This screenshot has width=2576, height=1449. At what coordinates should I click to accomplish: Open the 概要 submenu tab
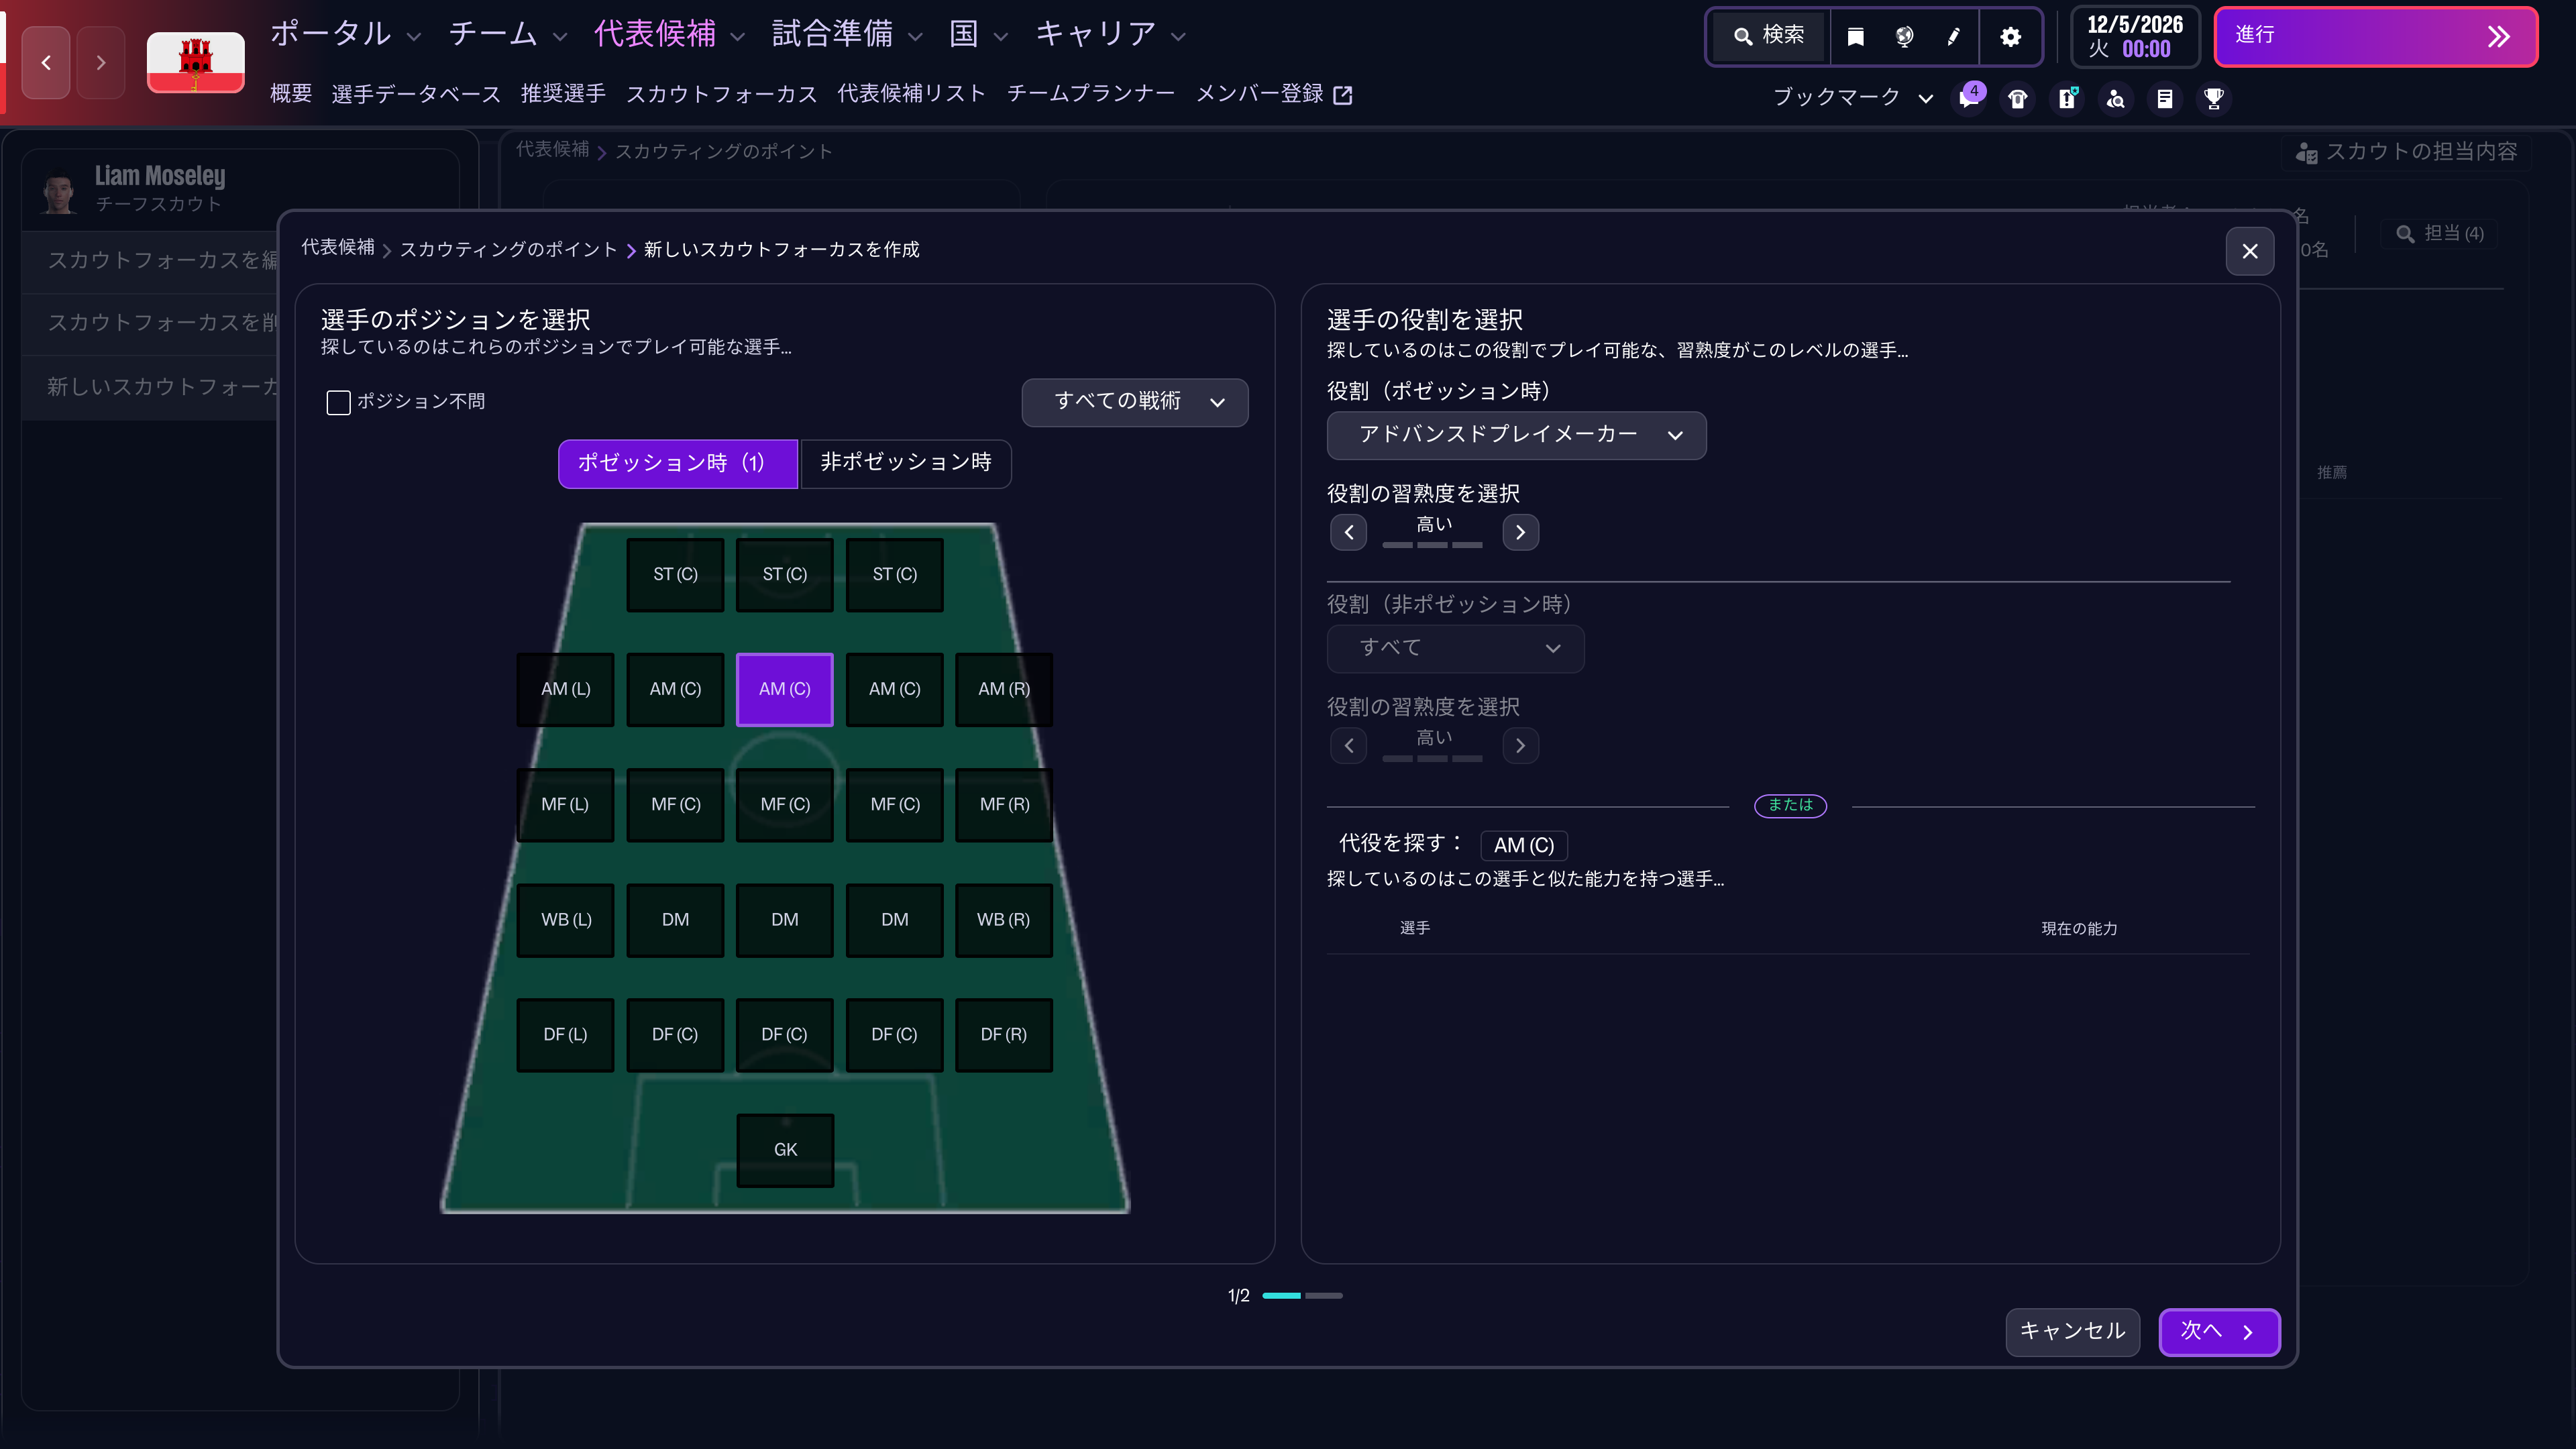(x=291, y=94)
